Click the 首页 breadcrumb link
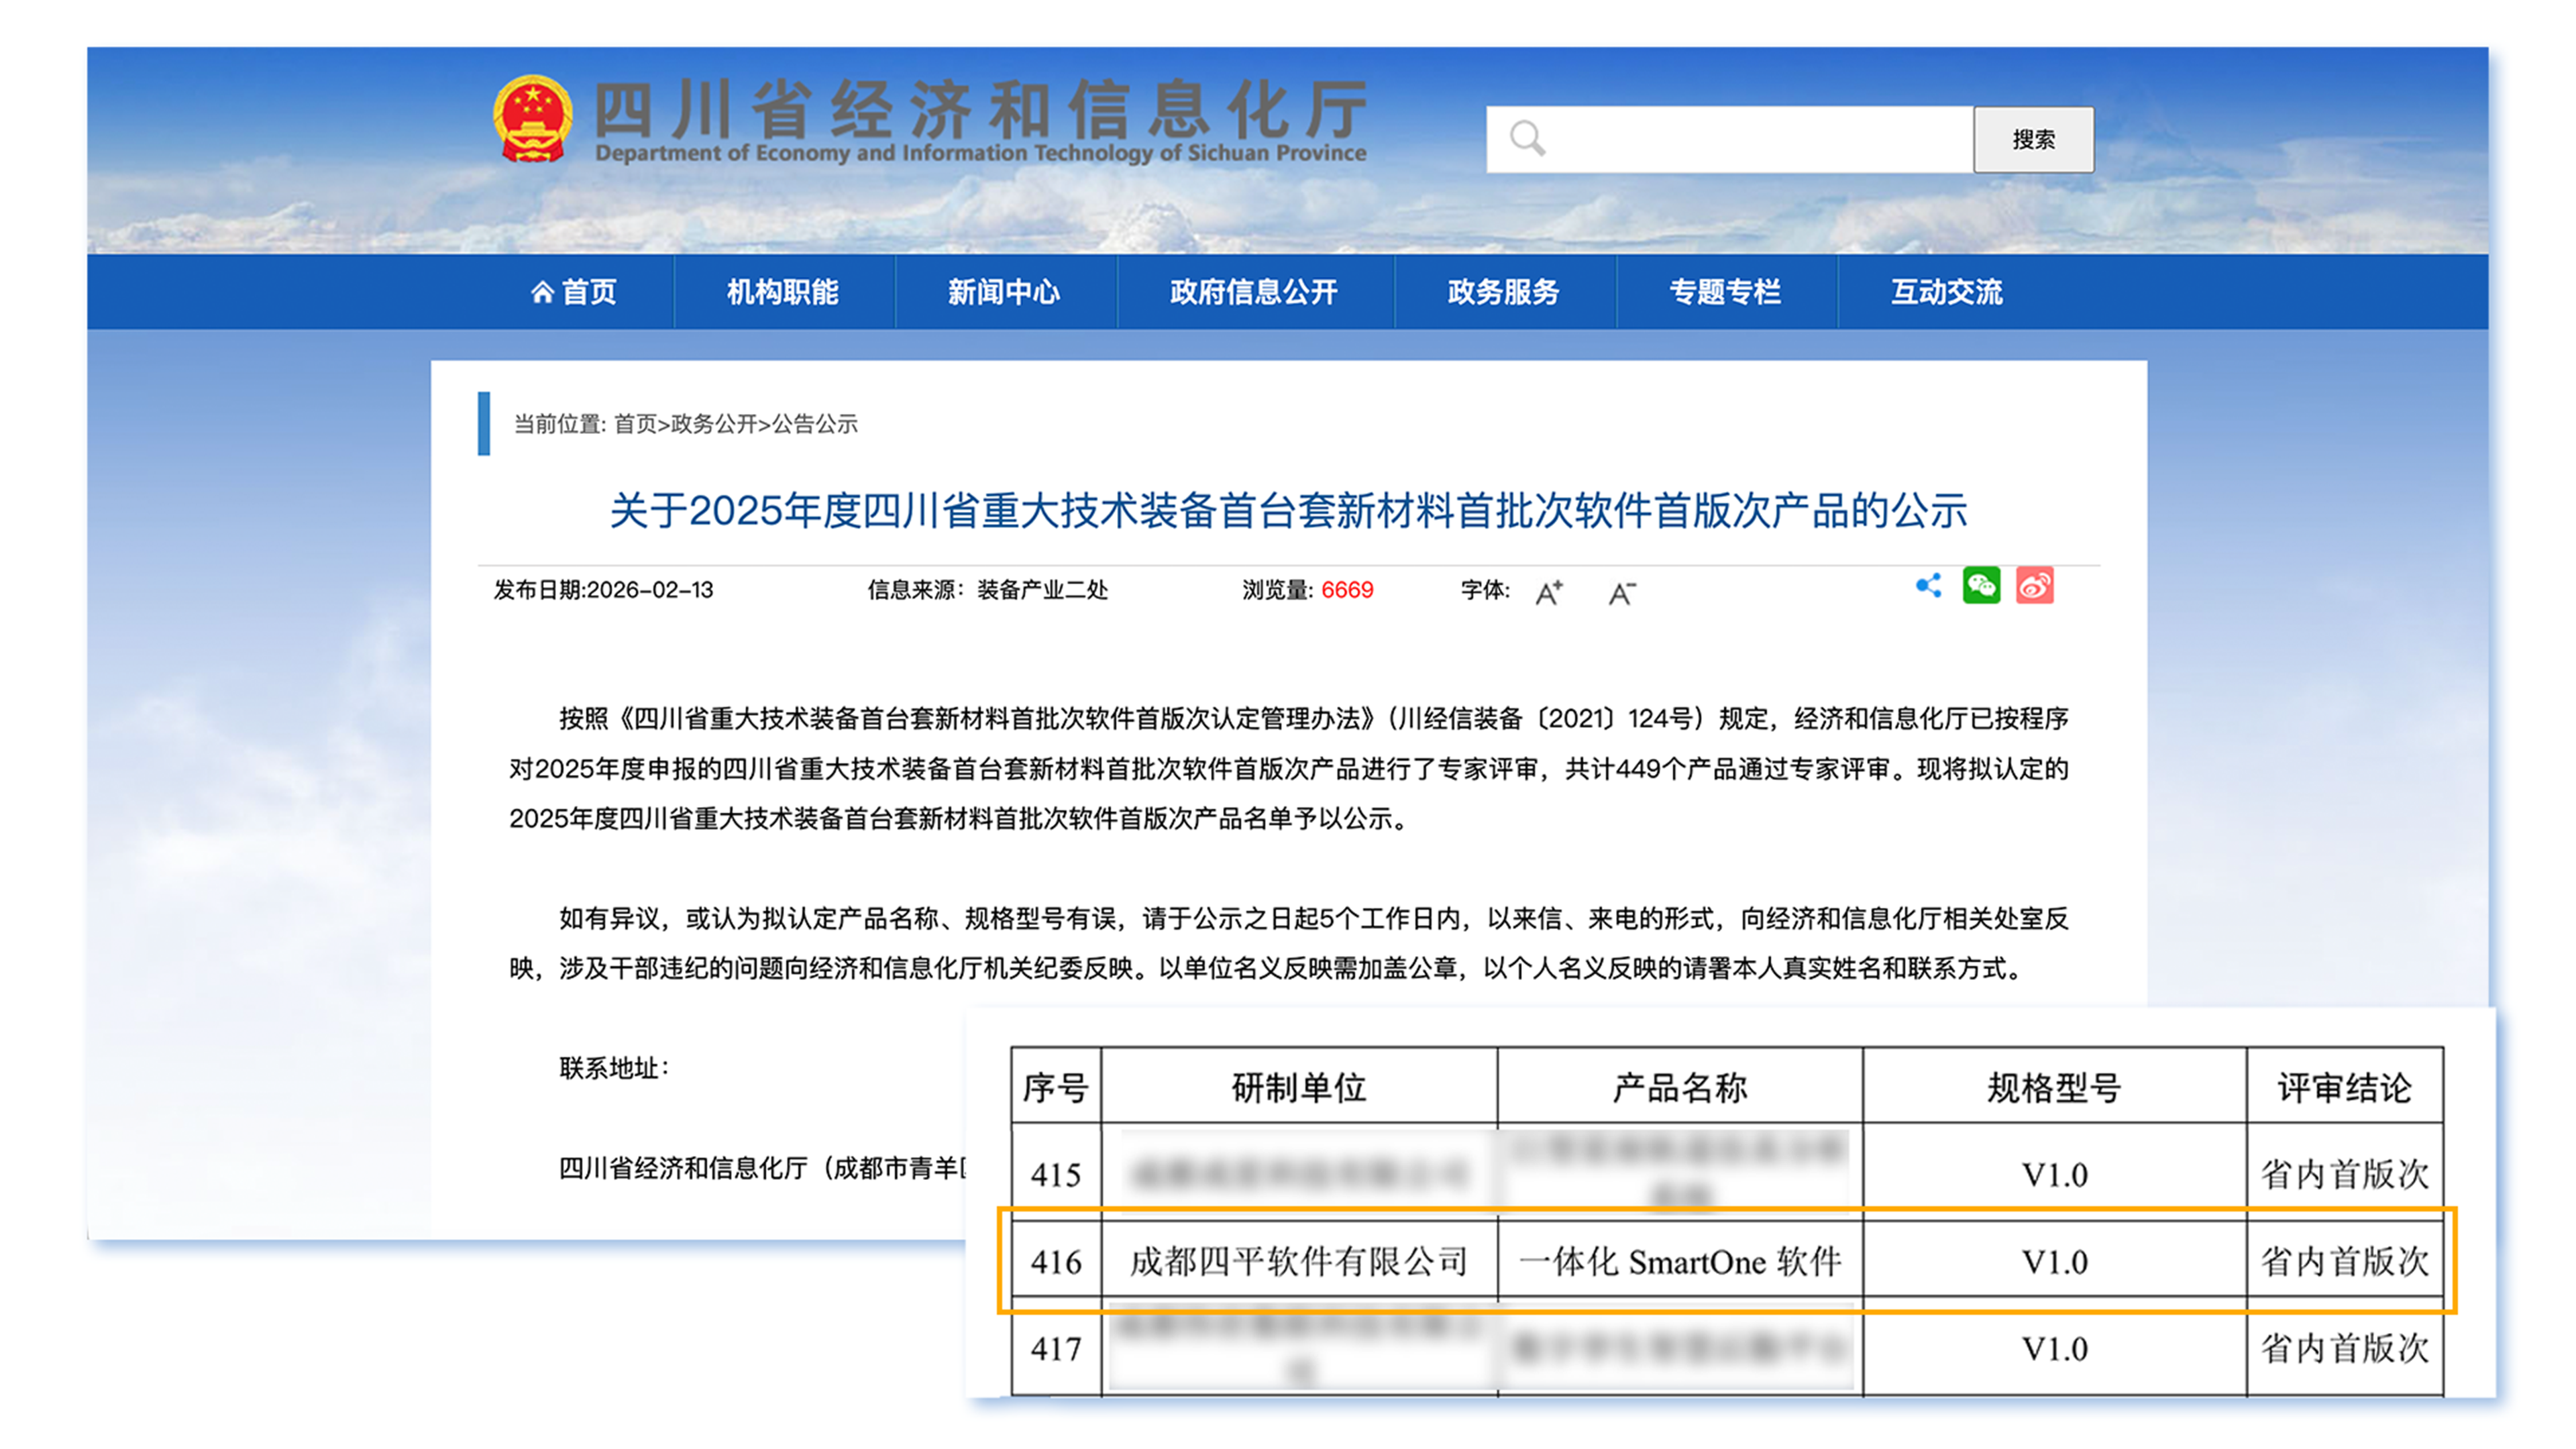 (x=635, y=424)
